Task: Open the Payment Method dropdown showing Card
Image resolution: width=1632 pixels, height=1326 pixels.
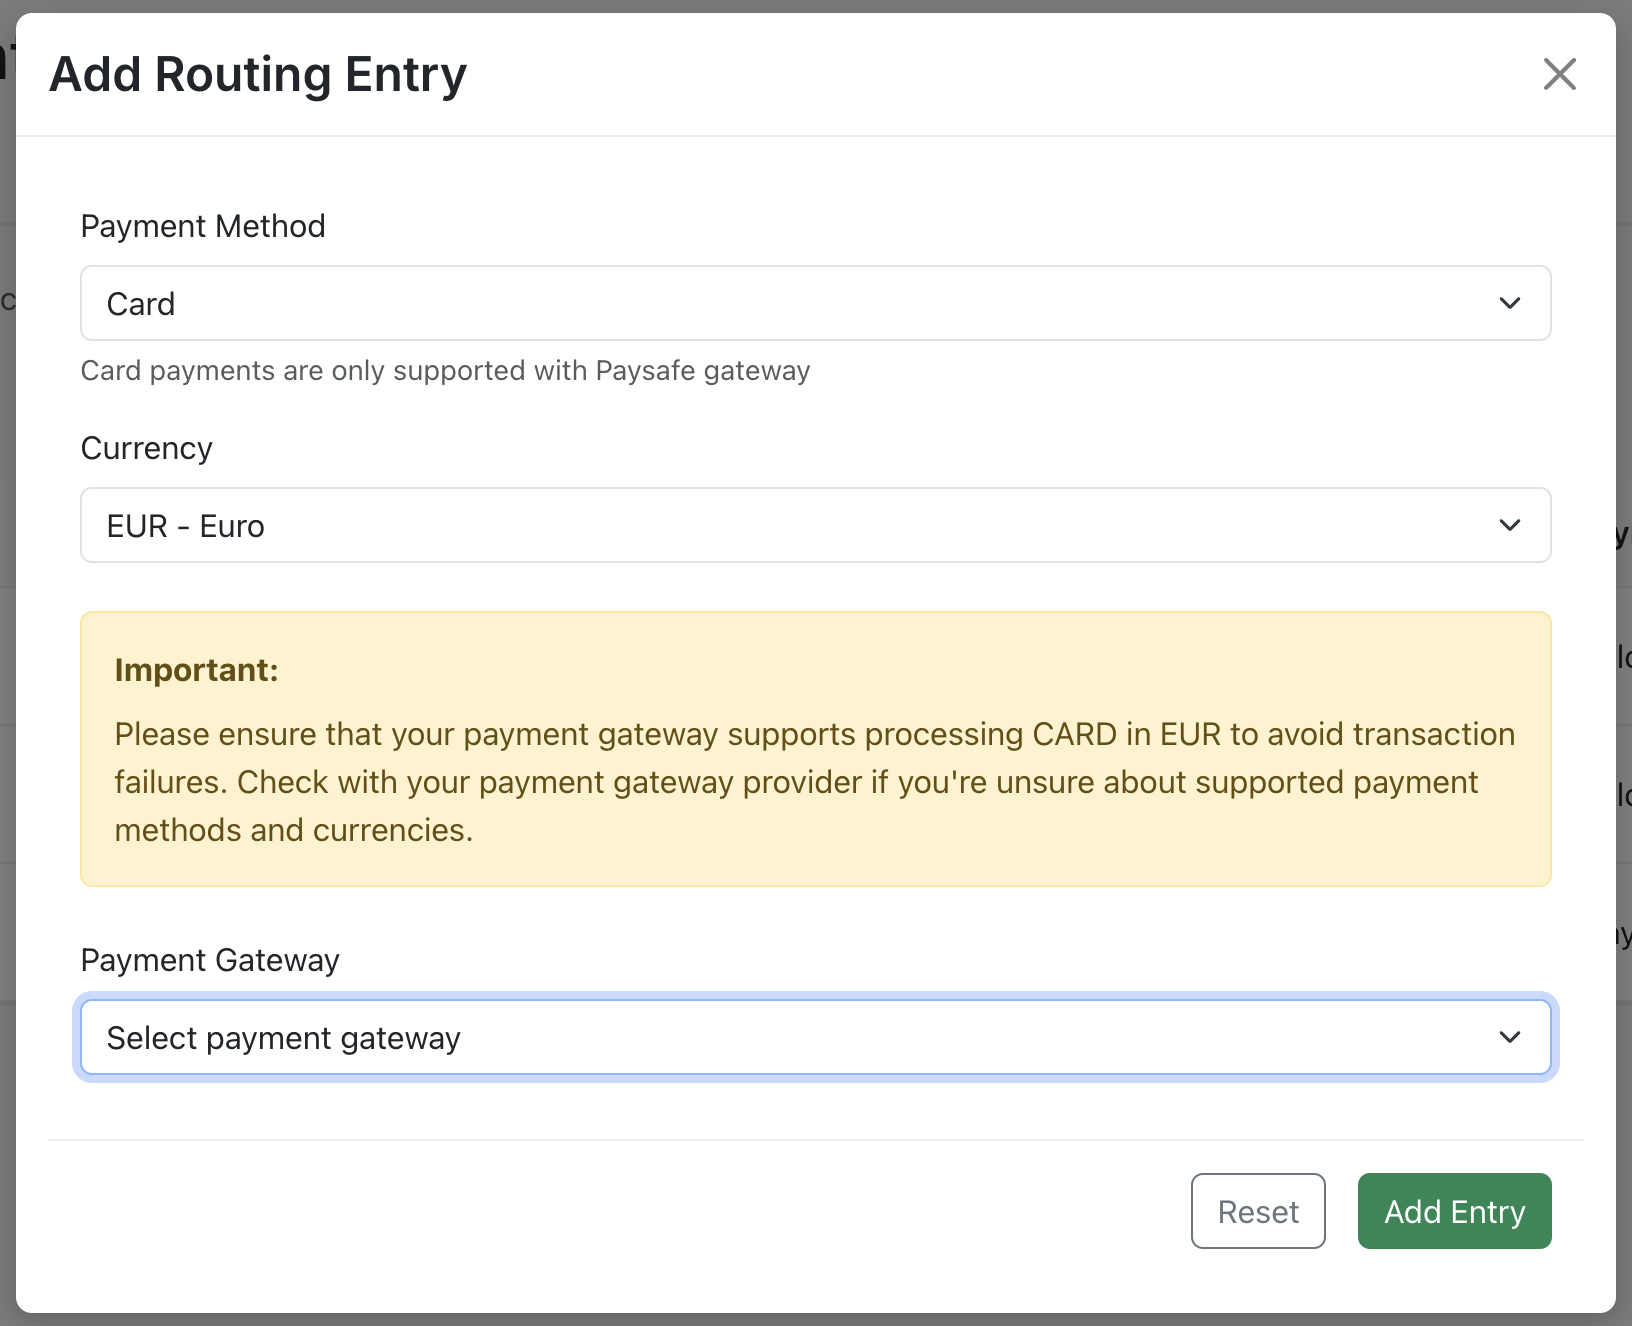Action: click(815, 303)
